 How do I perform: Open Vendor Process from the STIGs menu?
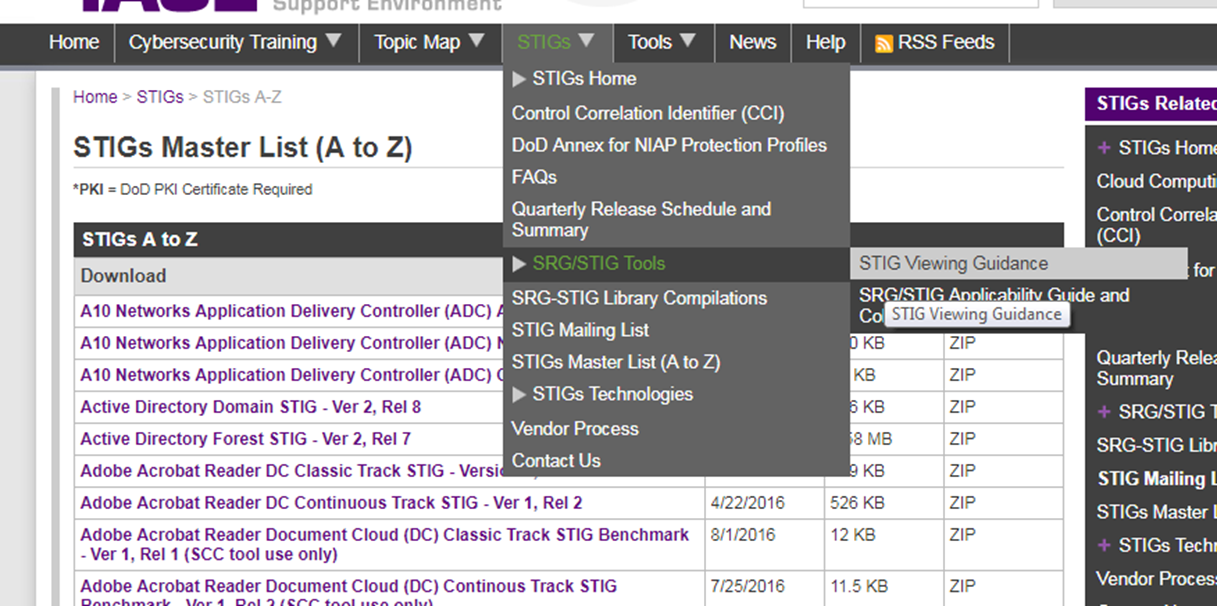click(x=575, y=429)
